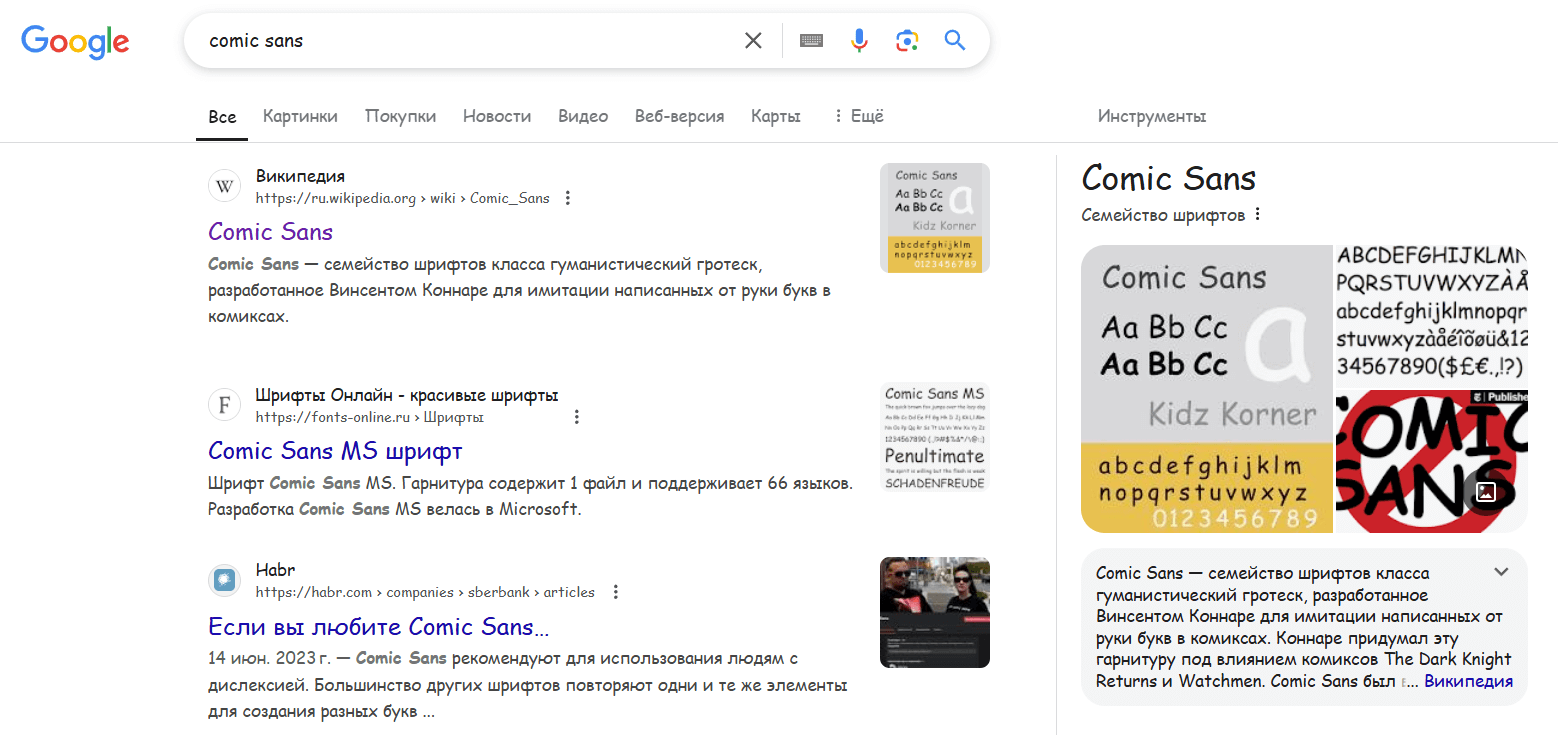Click the Wikipedia favicon
Screen dimensions: 1558x735
pos(225,187)
